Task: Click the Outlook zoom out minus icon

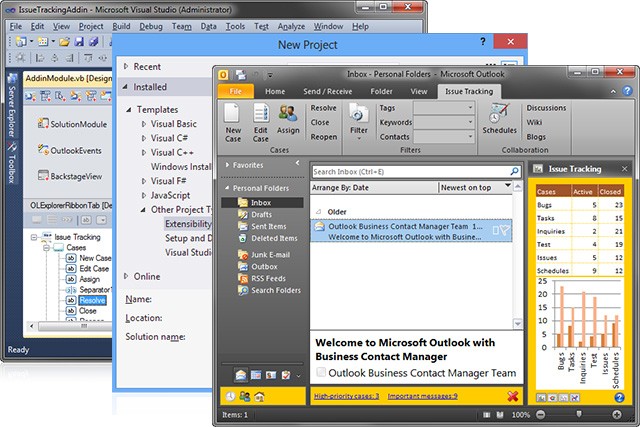Action: 540,415
